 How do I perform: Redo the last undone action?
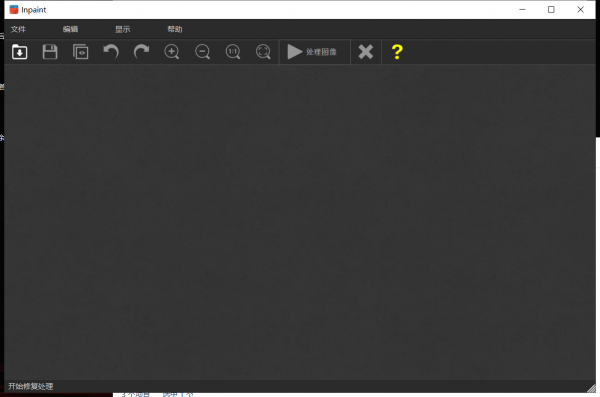coord(141,51)
